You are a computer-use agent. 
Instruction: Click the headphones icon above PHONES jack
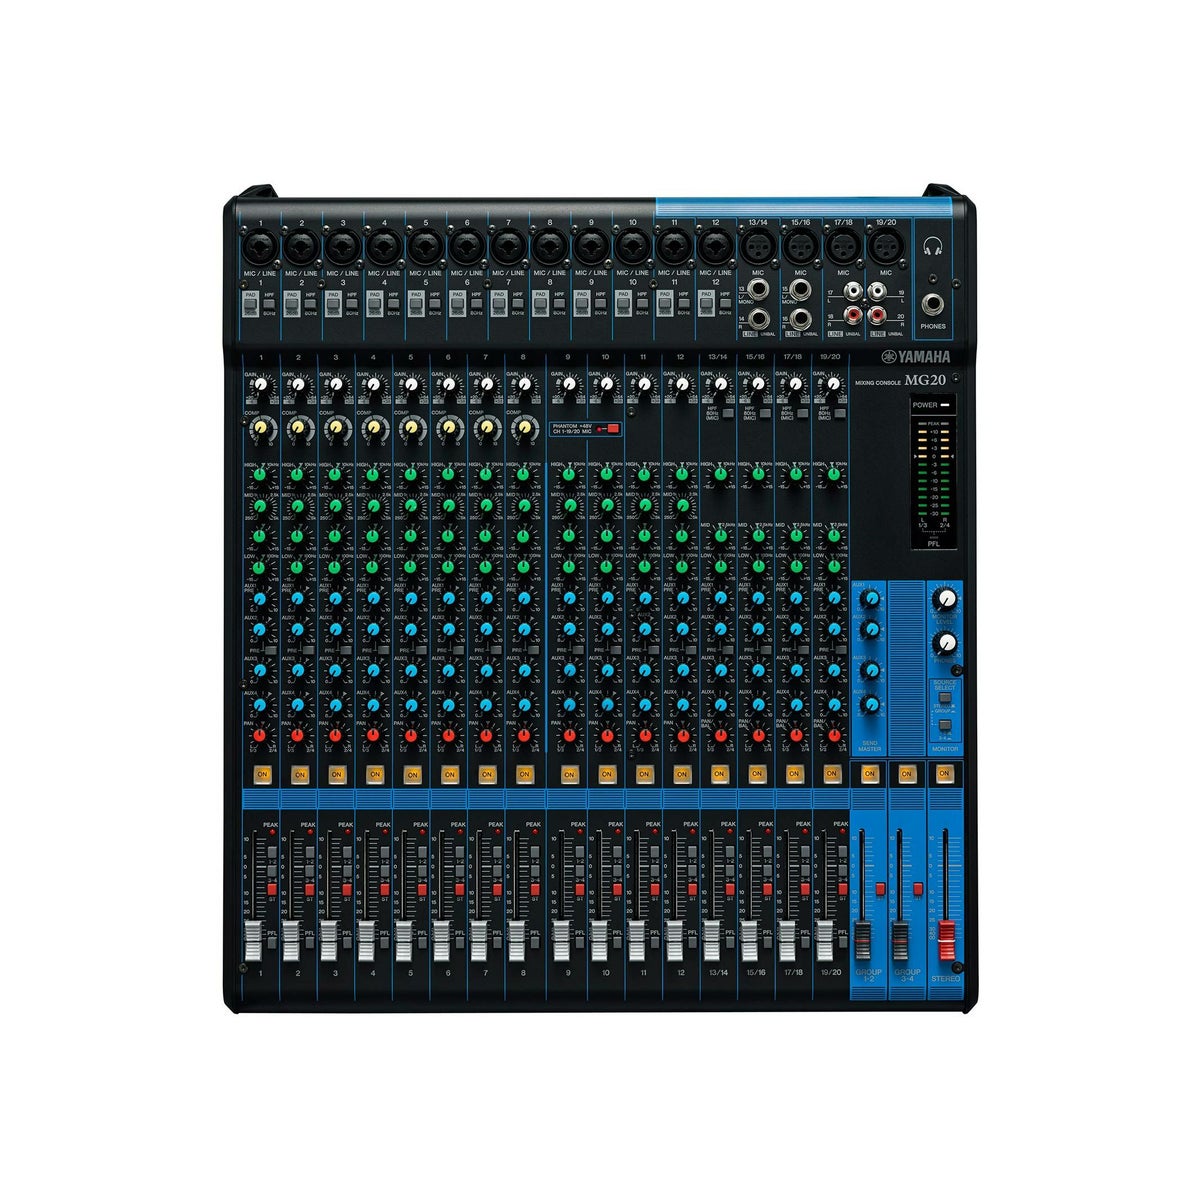pyautogui.click(x=933, y=246)
